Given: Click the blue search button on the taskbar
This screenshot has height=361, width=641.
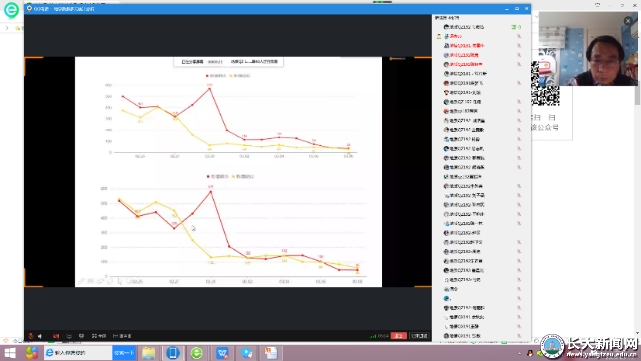Looking at the screenshot, I should [124, 353].
